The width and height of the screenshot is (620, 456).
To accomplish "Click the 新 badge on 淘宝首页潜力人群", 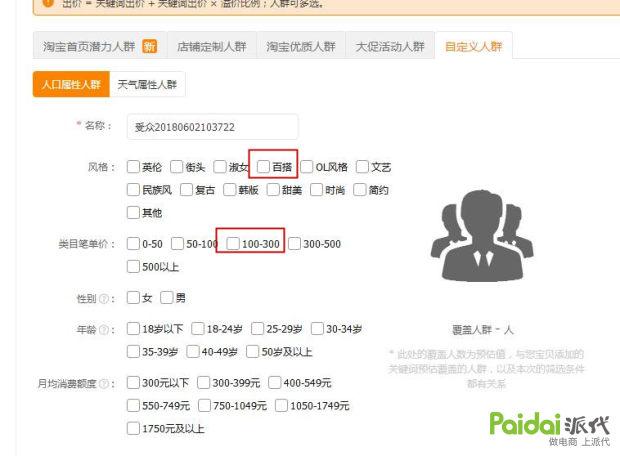I will 149,47.
